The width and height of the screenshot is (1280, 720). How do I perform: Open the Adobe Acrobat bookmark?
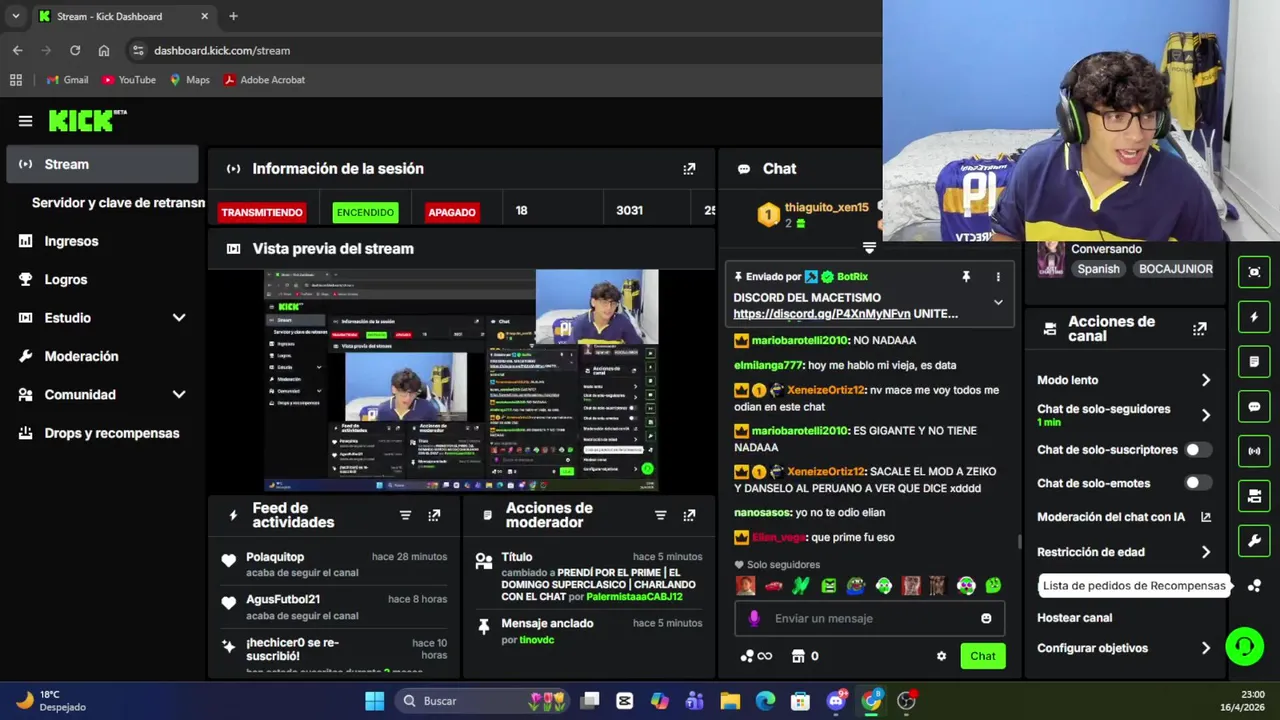click(x=264, y=80)
